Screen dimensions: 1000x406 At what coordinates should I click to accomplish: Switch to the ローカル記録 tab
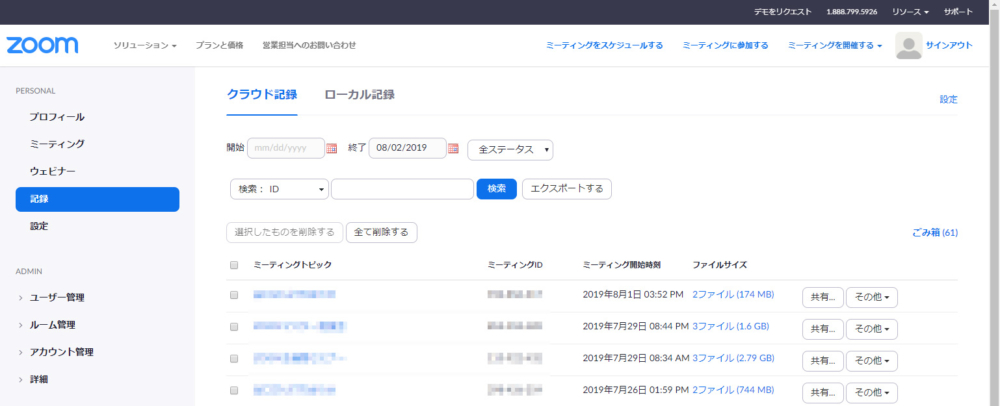click(x=359, y=95)
